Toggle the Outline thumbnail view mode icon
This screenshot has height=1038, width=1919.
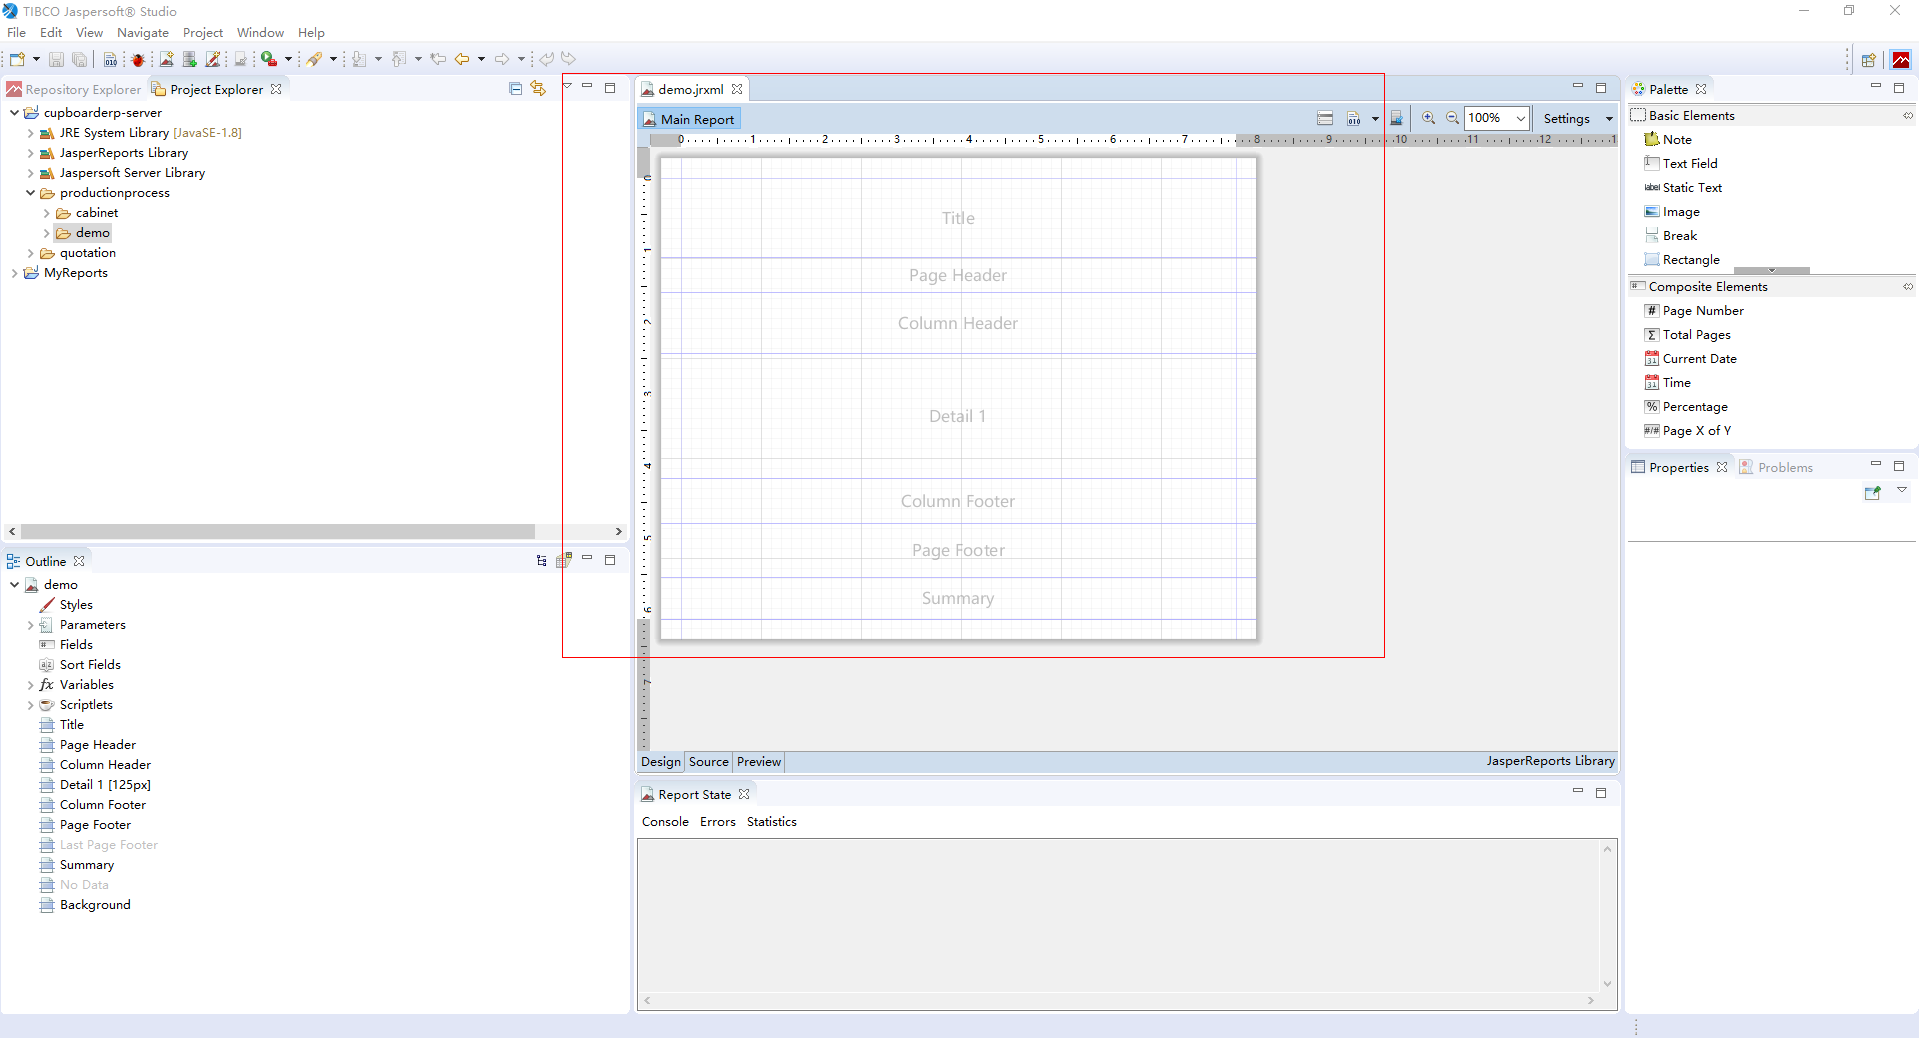pos(564,561)
